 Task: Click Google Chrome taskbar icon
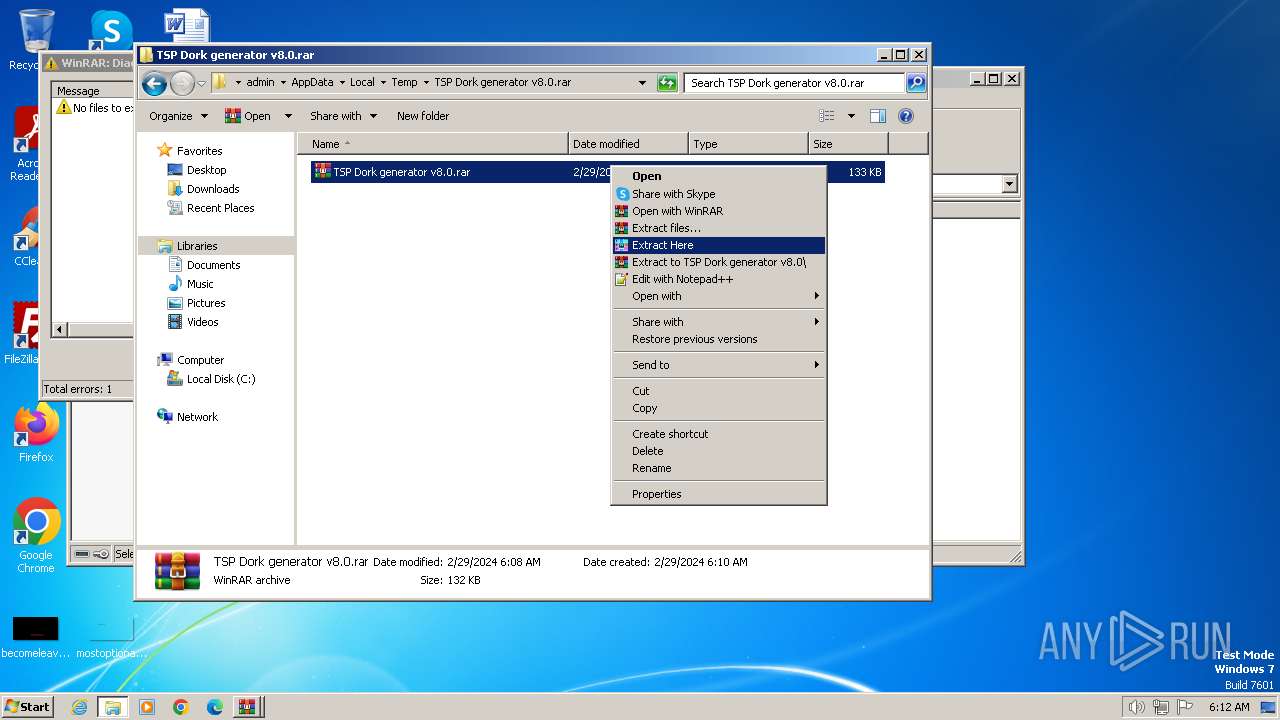coord(181,707)
